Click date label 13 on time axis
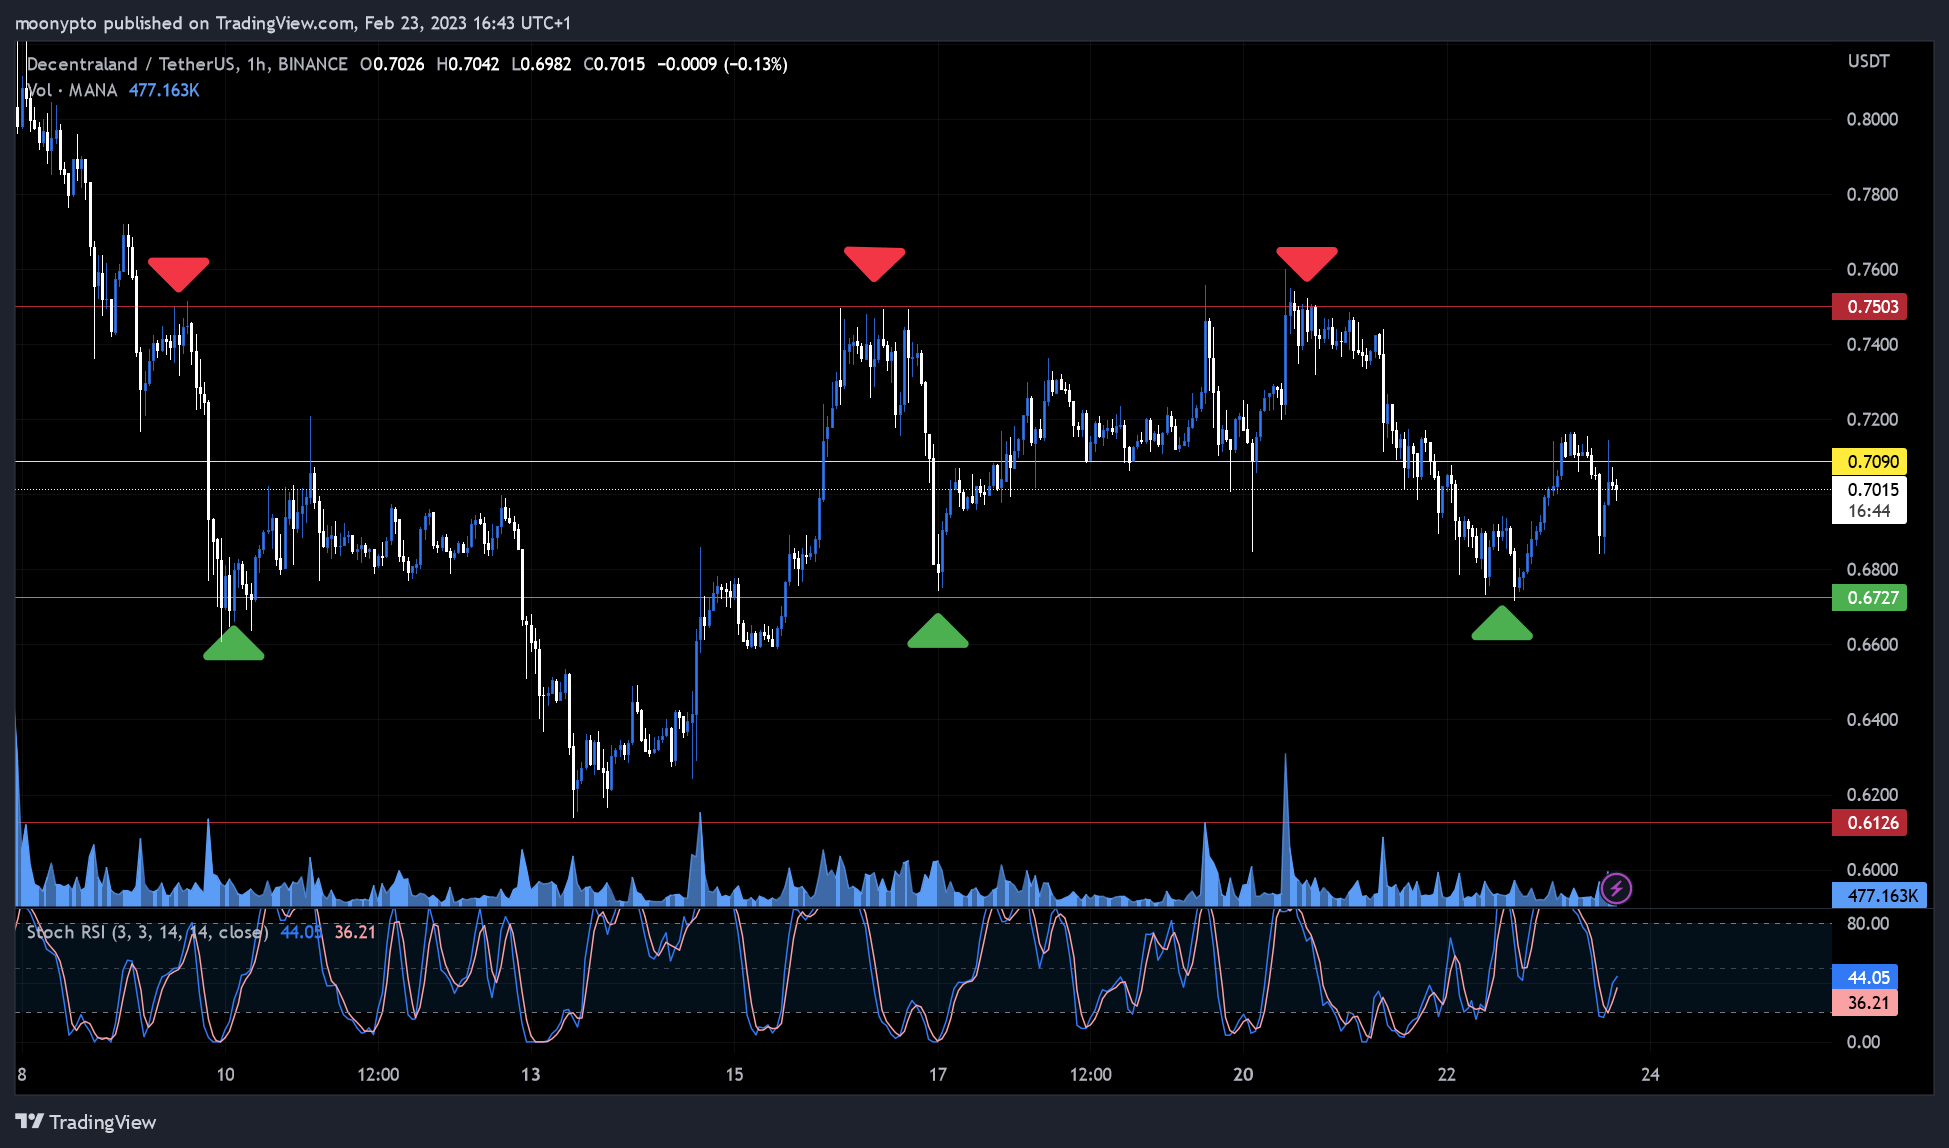Image resolution: width=1949 pixels, height=1148 pixels. coord(531,1075)
